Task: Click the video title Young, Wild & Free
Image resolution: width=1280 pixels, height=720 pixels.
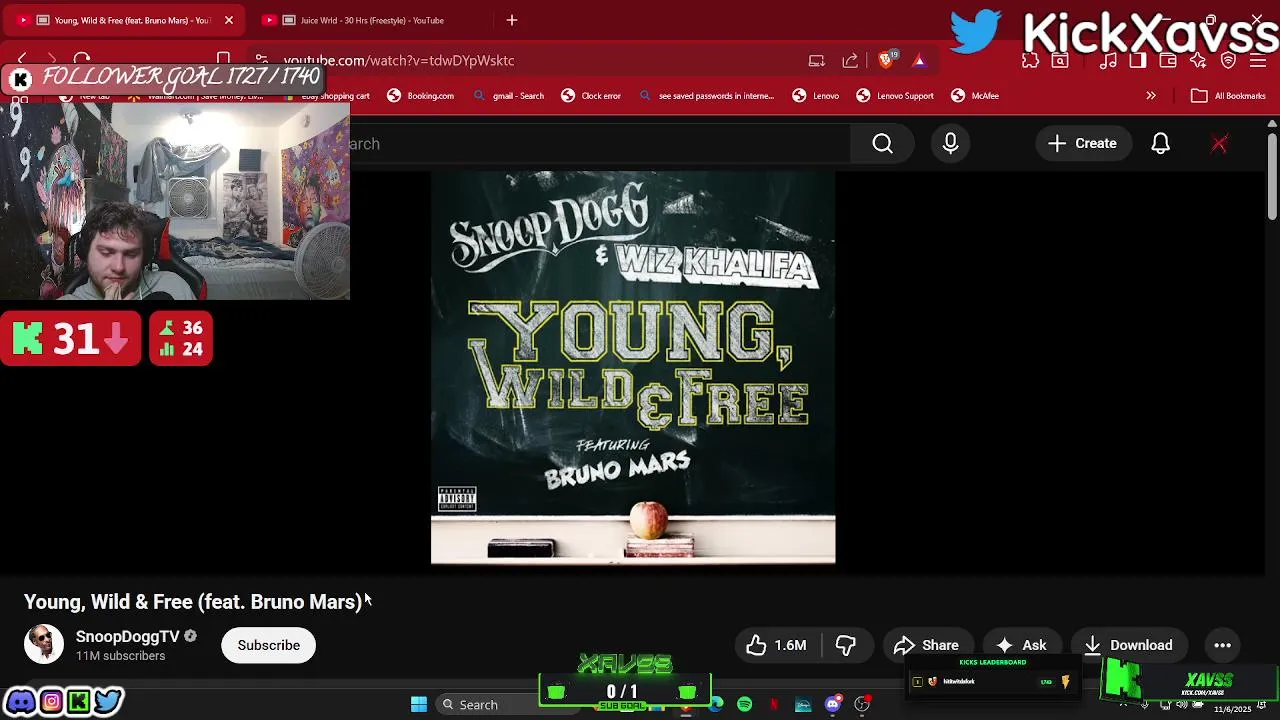Action: coord(193,602)
